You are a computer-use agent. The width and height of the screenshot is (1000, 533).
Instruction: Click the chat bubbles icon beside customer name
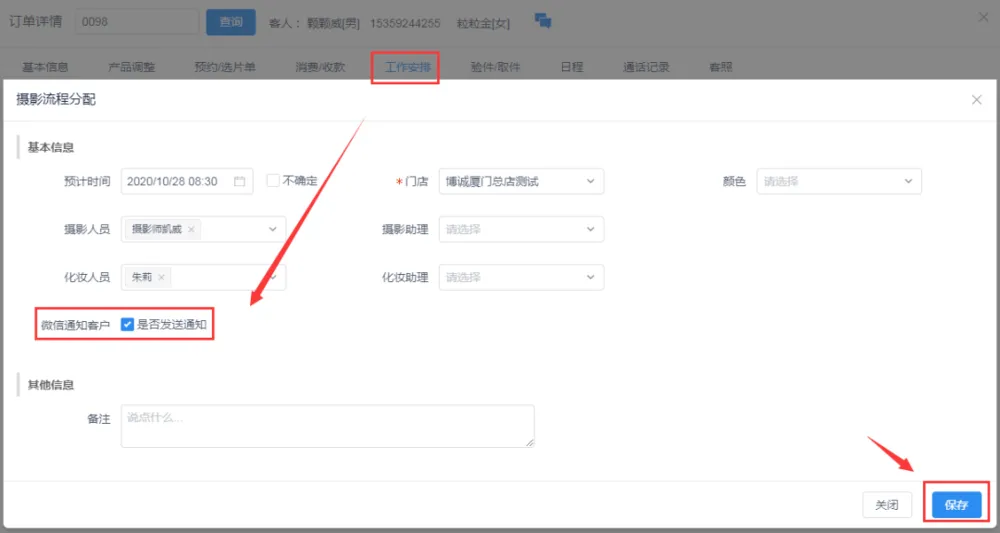pos(544,21)
